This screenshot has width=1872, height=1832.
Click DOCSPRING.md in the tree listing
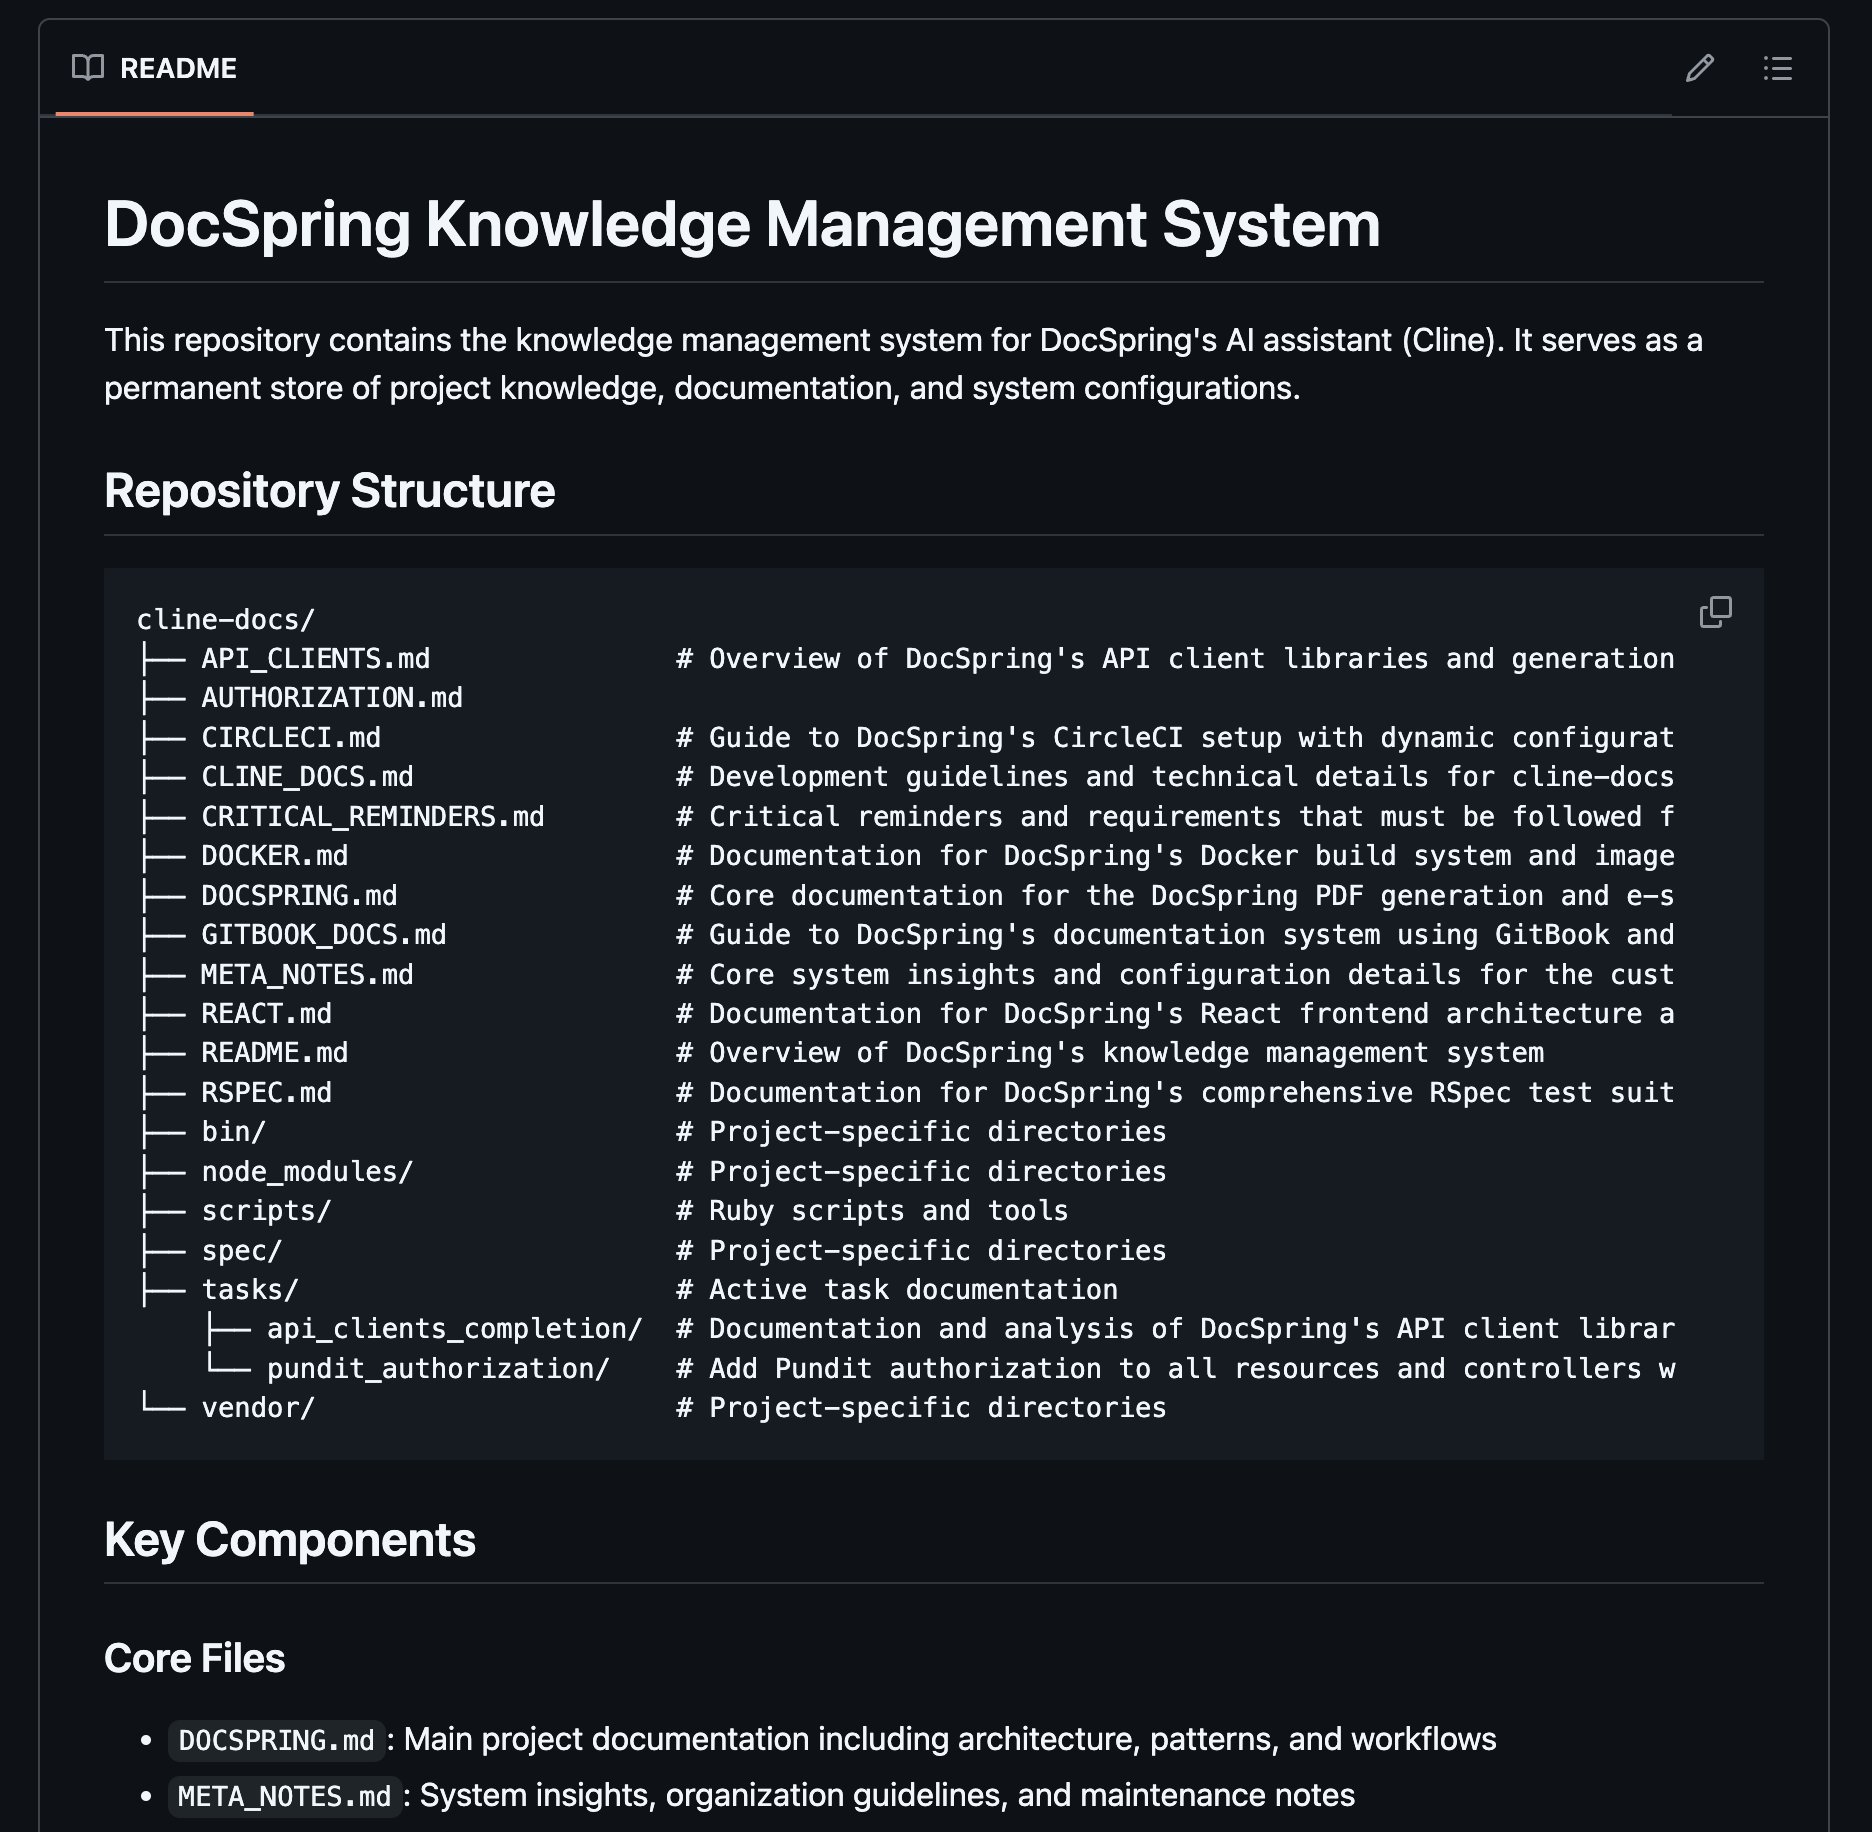tap(299, 896)
